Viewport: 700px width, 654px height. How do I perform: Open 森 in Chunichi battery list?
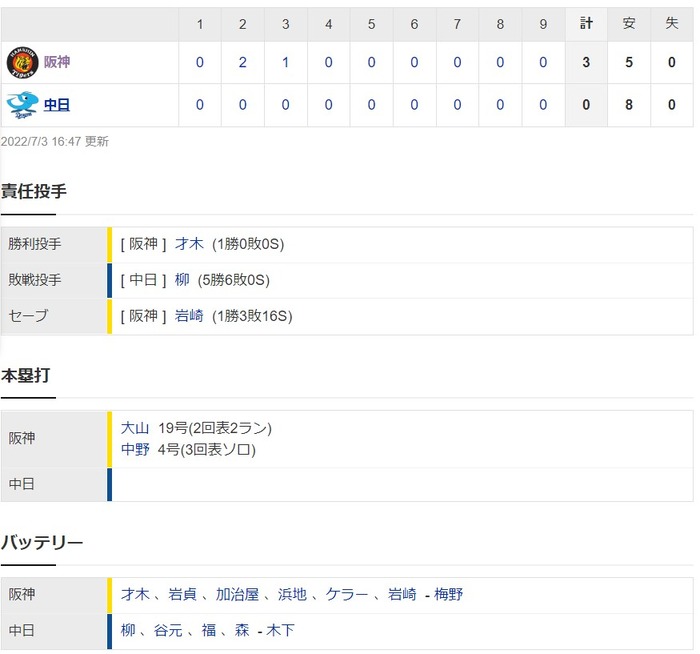click(x=242, y=630)
